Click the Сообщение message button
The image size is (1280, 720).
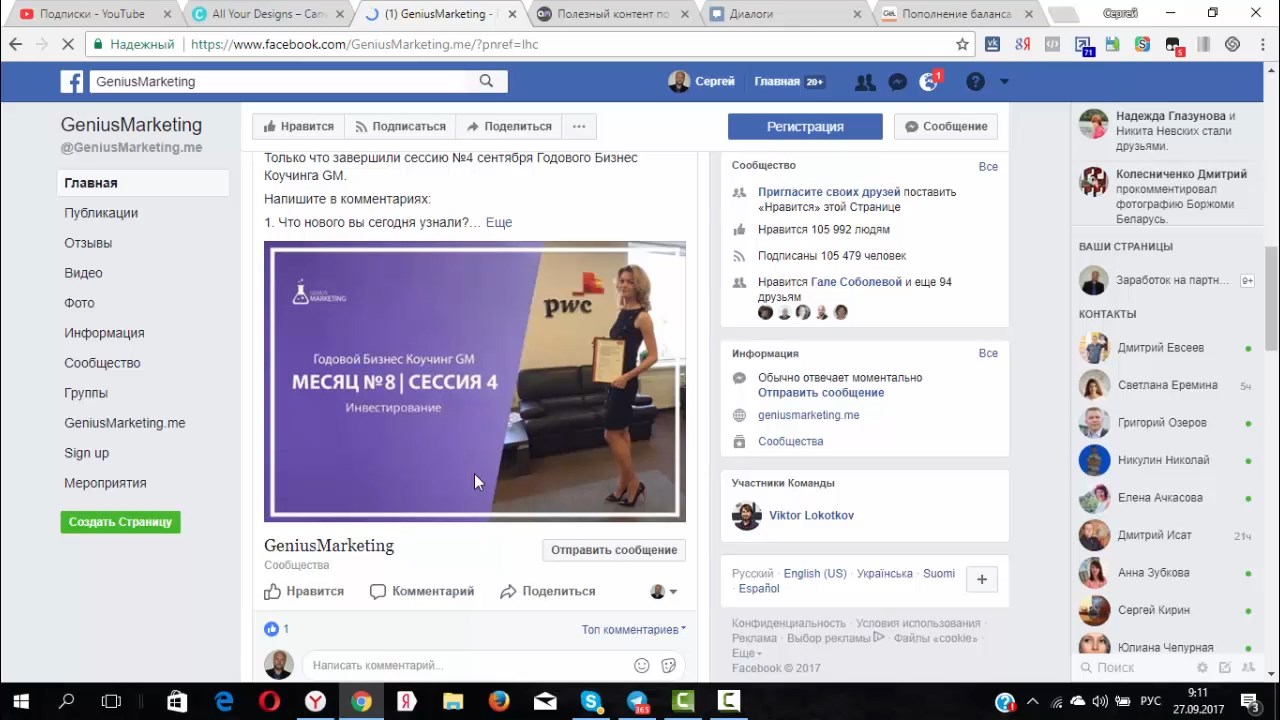pyautogui.click(x=946, y=126)
